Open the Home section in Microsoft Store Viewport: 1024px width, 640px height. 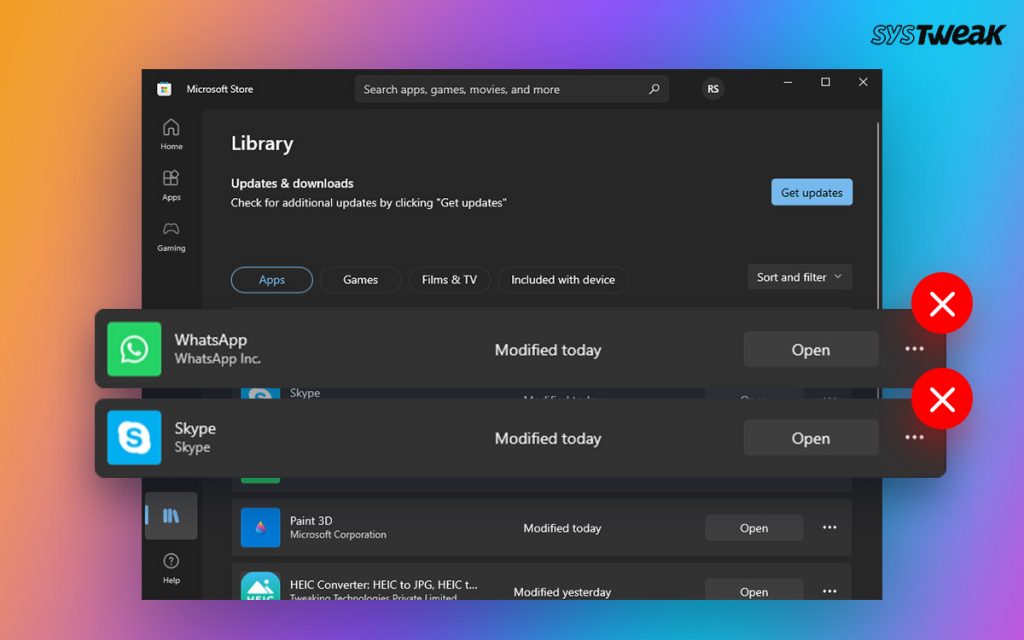(170, 133)
